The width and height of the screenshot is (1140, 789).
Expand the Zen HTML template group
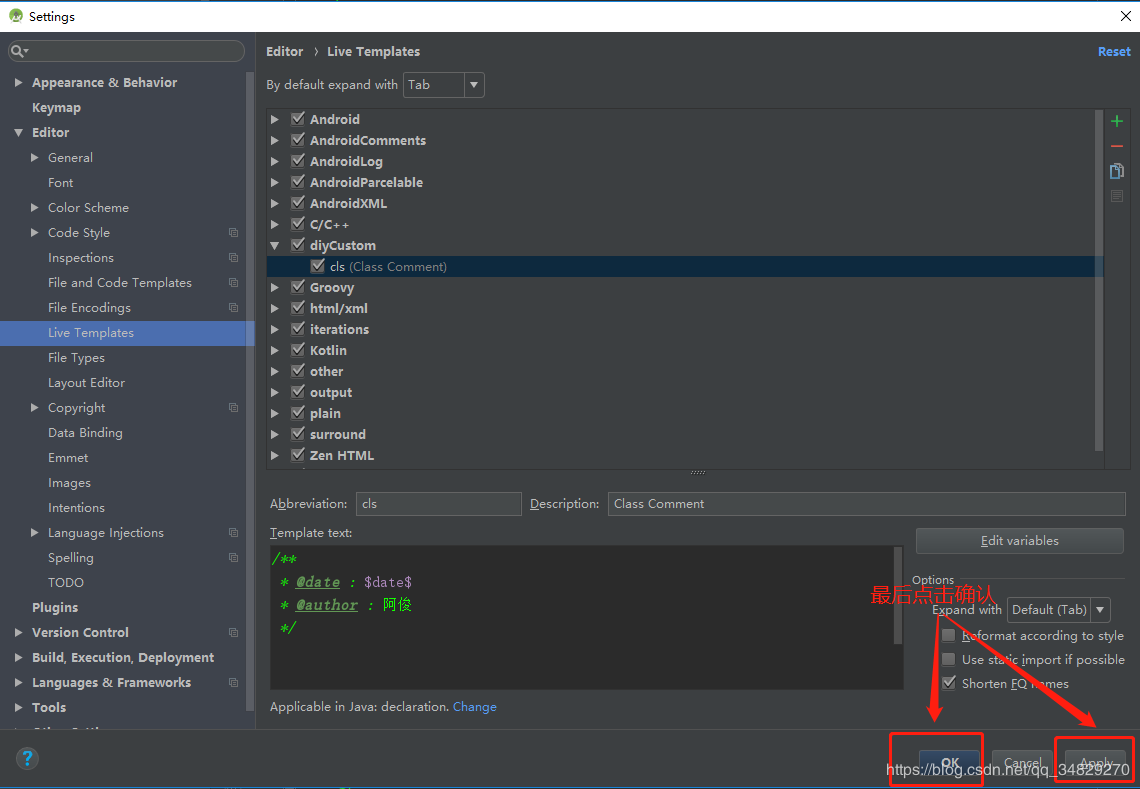pos(275,456)
